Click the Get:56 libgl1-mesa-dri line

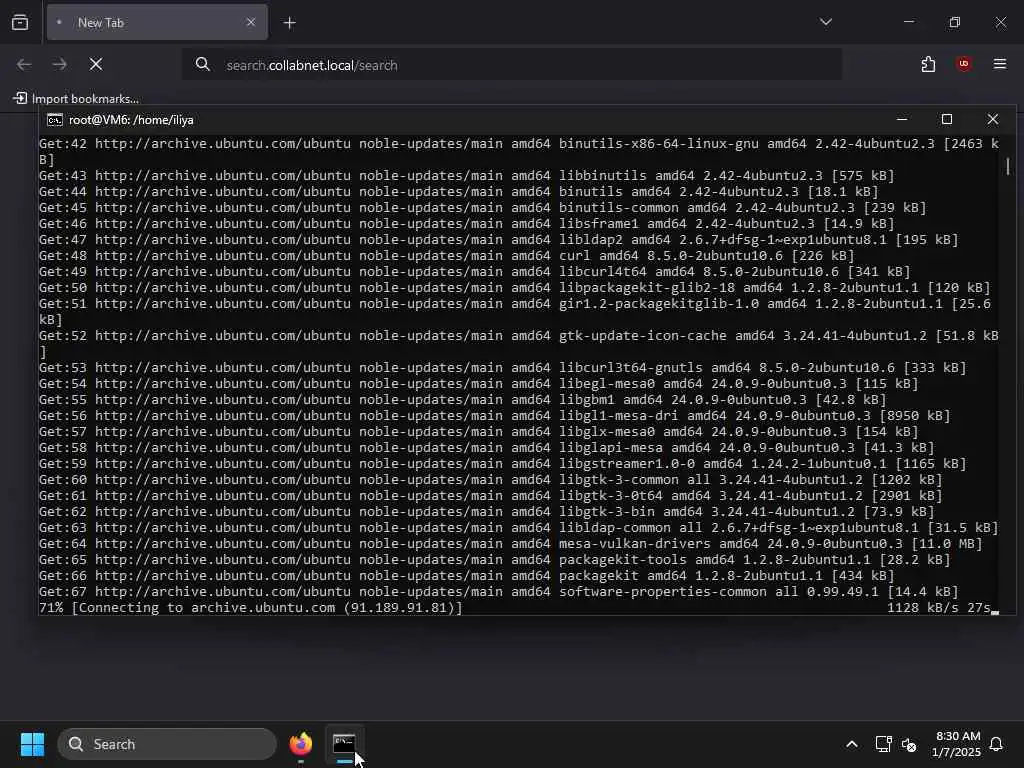(494, 415)
